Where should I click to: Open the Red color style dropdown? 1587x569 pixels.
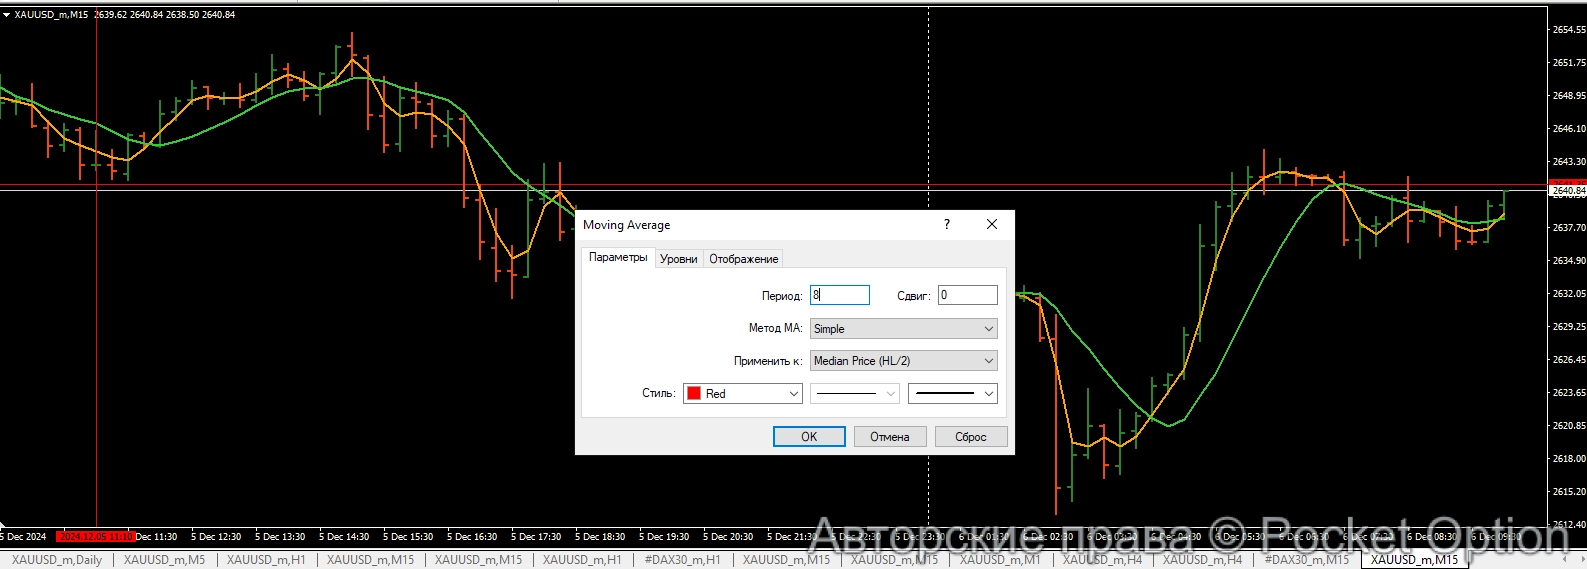coord(743,394)
